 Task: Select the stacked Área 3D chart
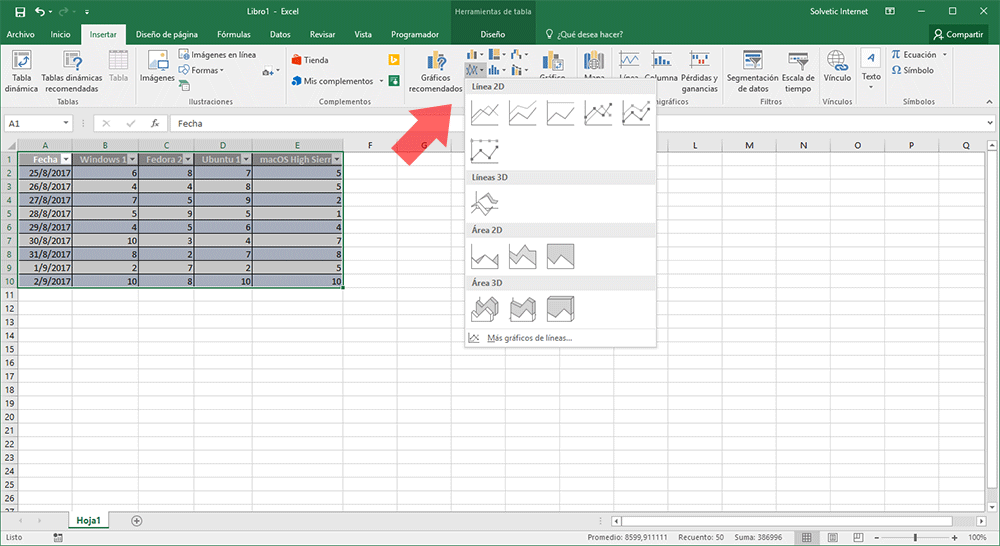522,309
